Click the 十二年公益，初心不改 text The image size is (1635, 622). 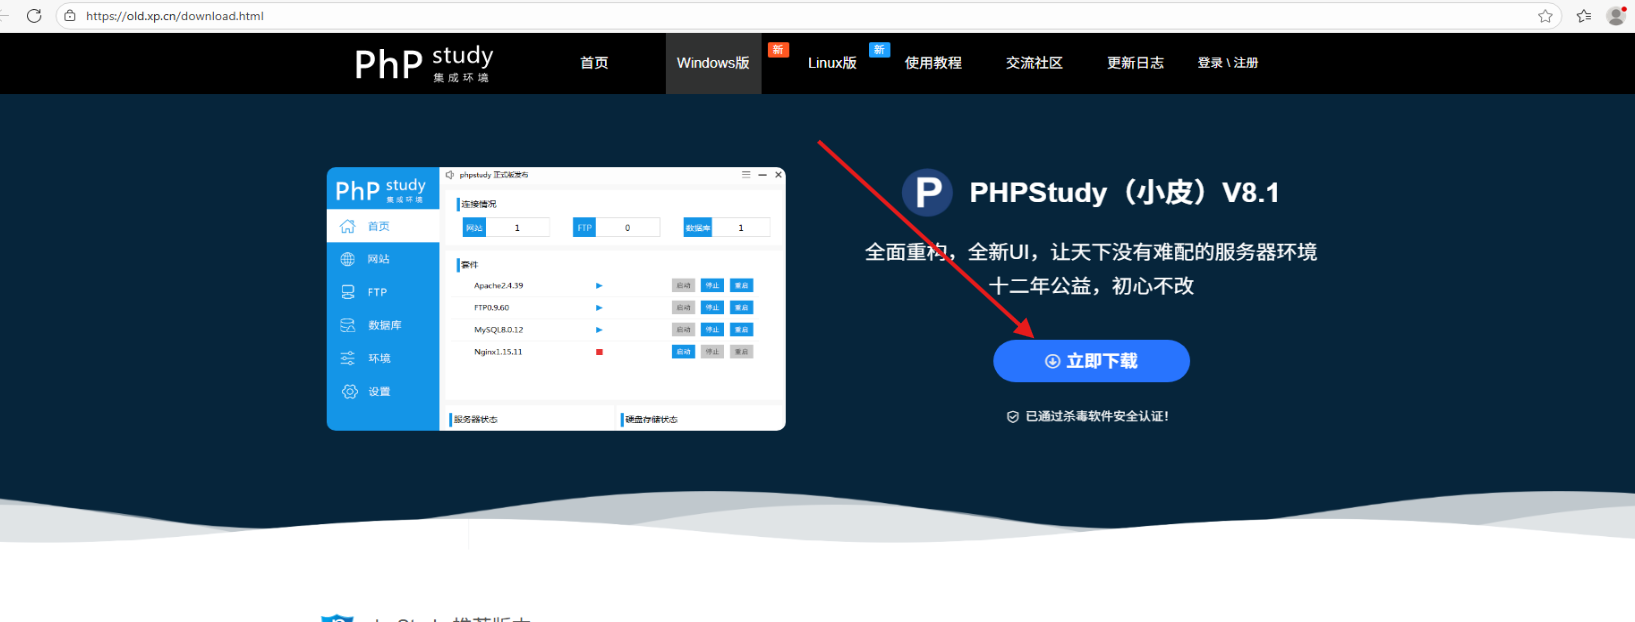pos(1091,286)
